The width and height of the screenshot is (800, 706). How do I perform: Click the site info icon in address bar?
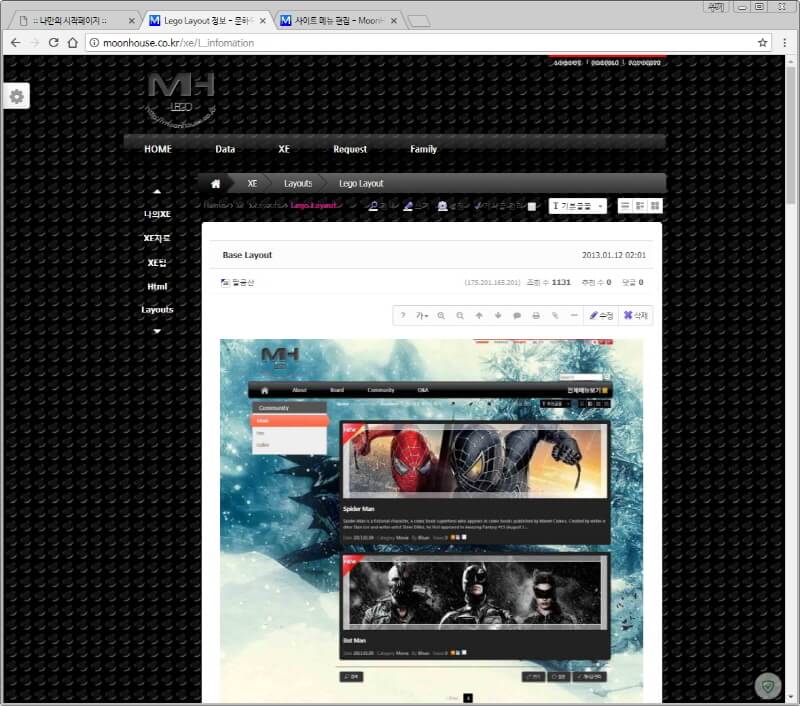94,43
